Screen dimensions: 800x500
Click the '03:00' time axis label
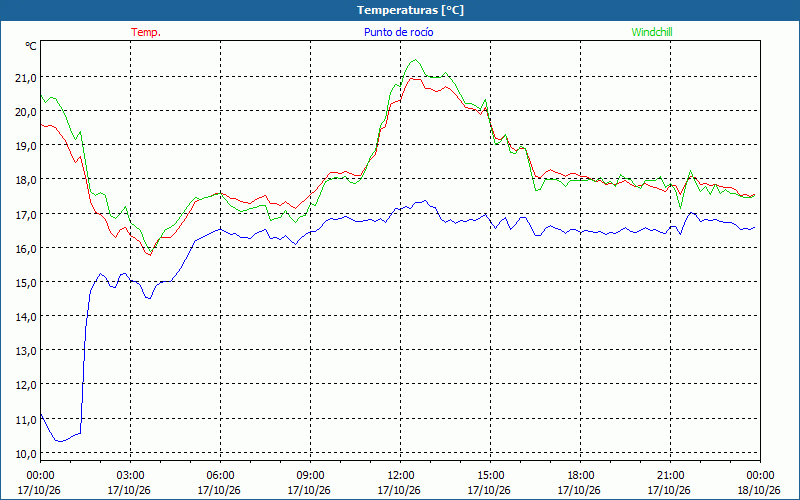tap(130, 476)
